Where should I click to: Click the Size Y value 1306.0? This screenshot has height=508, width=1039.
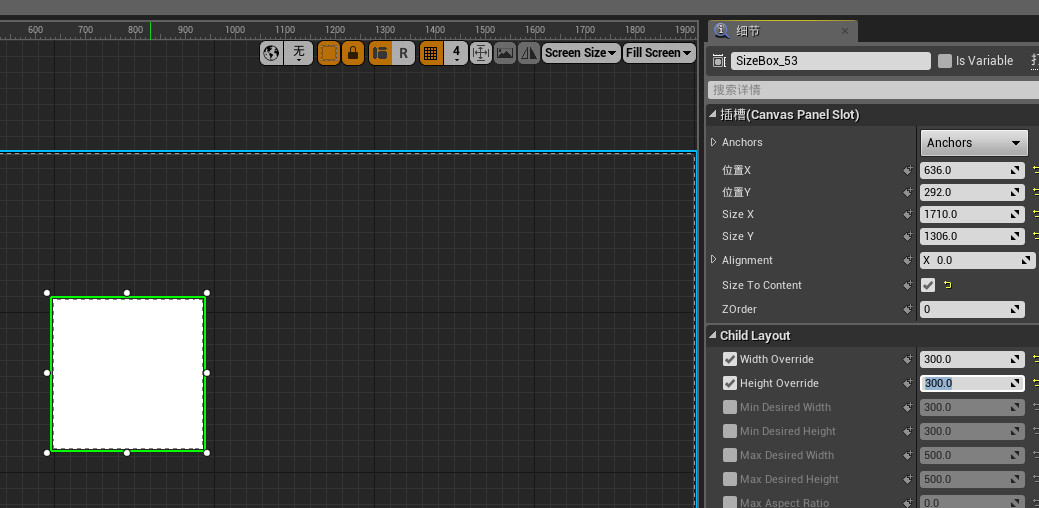(972, 236)
